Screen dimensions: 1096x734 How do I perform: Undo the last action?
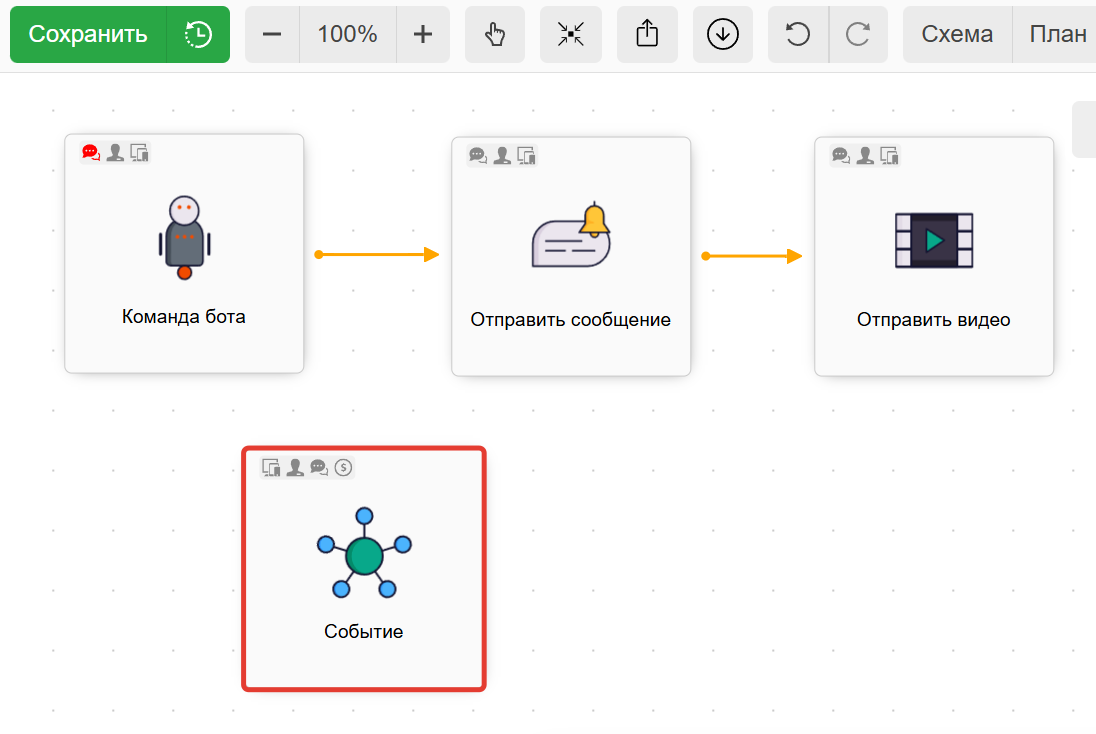tap(798, 34)
